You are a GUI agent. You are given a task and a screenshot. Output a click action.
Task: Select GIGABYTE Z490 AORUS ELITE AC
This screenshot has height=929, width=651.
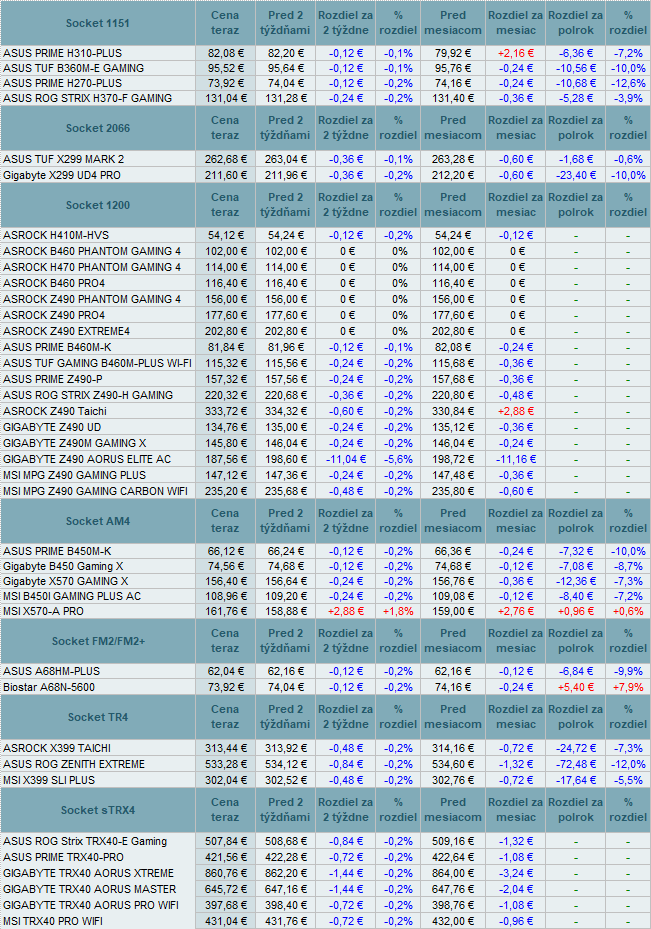[87, 459]
